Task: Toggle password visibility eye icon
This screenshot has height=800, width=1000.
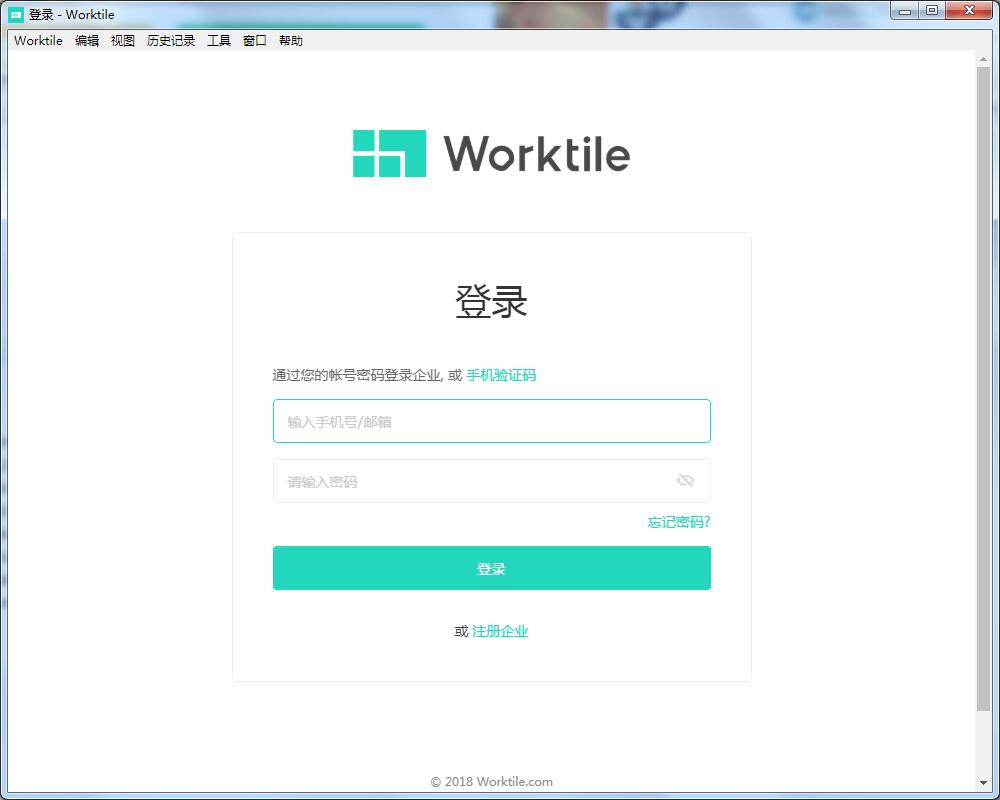Action: [x=685, y=481]
